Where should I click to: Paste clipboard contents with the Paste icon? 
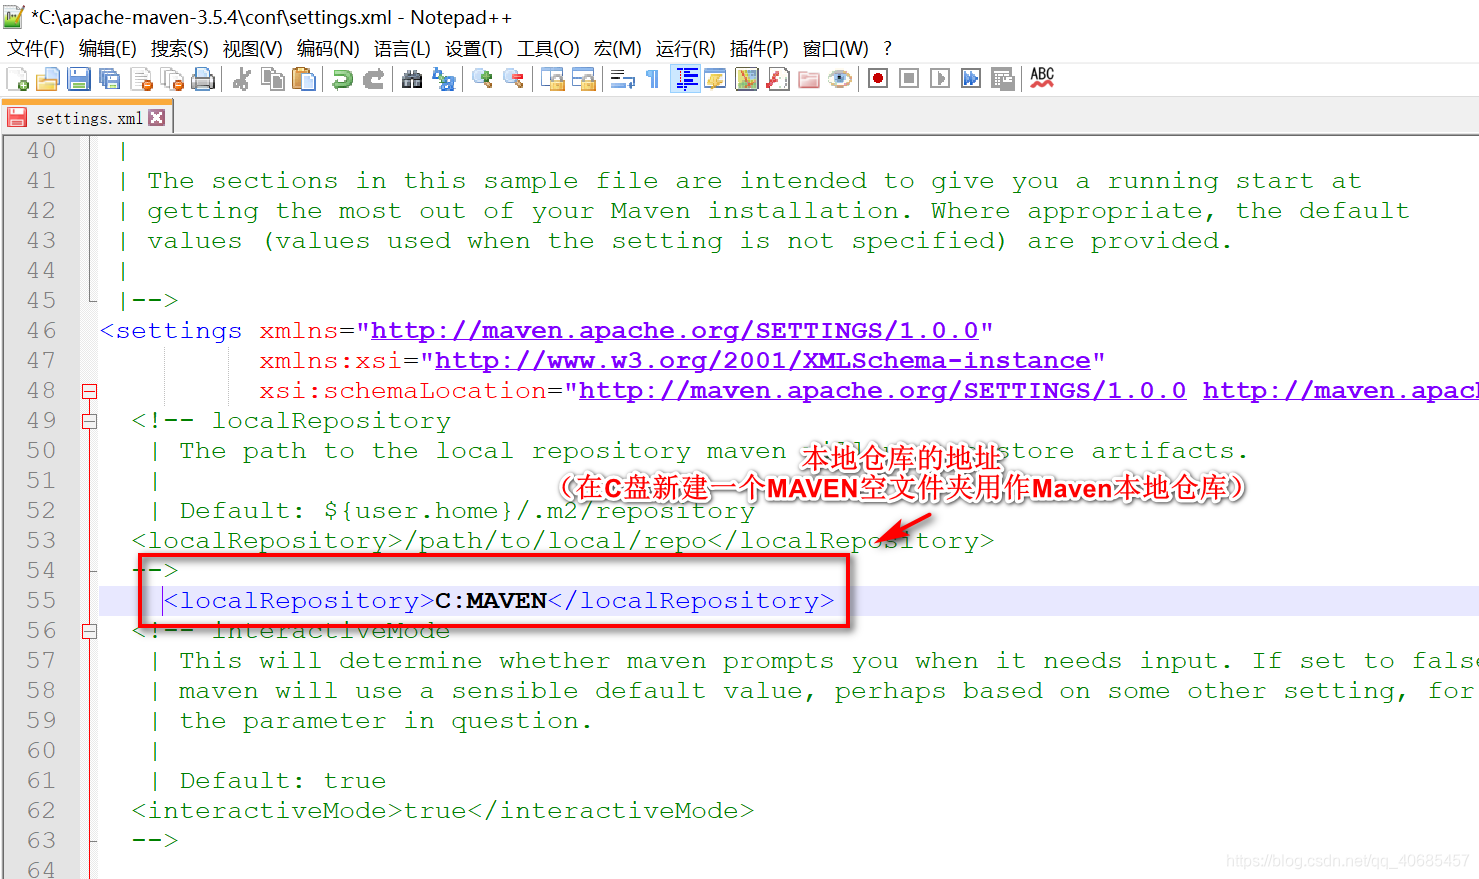(303, 79)
